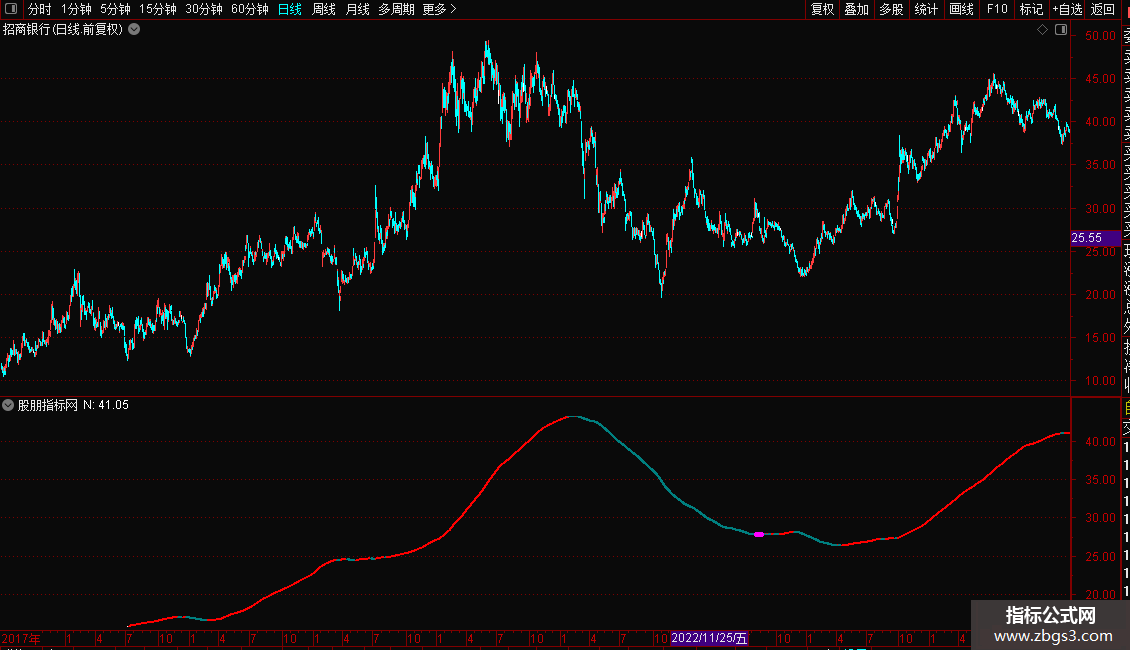The height and width of the screenshot is (650, 1130).
Task: Expand the 更多 periods menu
Action: pyautogui.click(x=440, y=9)
